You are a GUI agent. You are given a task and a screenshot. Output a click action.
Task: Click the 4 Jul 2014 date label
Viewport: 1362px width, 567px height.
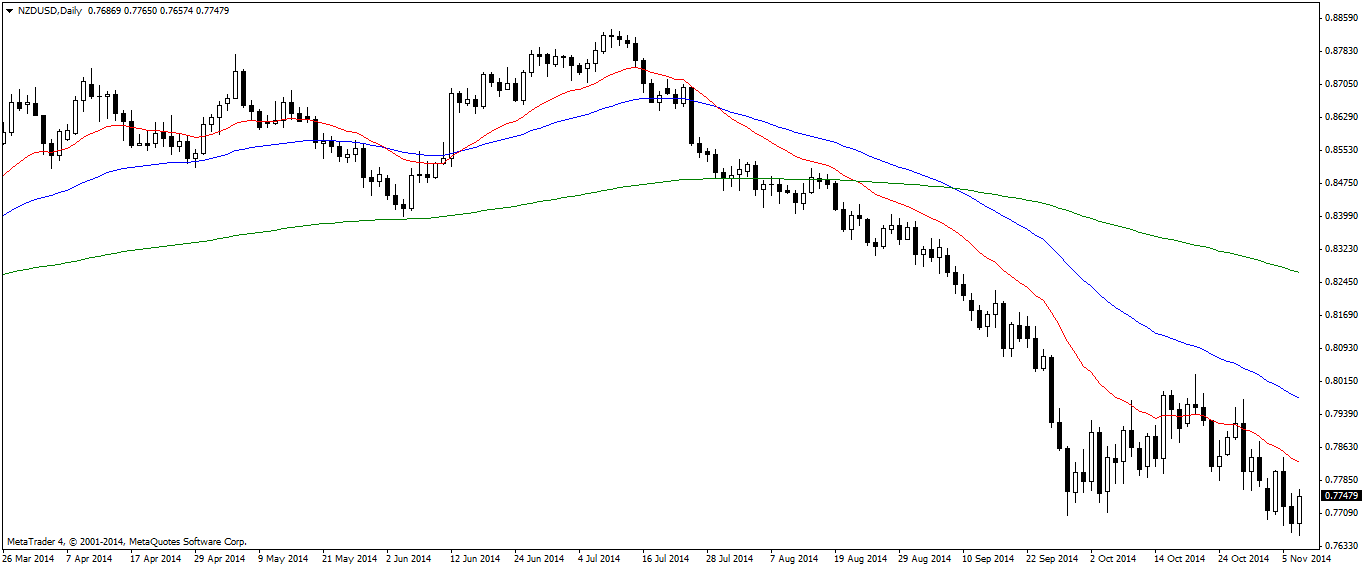click(600, 559)
